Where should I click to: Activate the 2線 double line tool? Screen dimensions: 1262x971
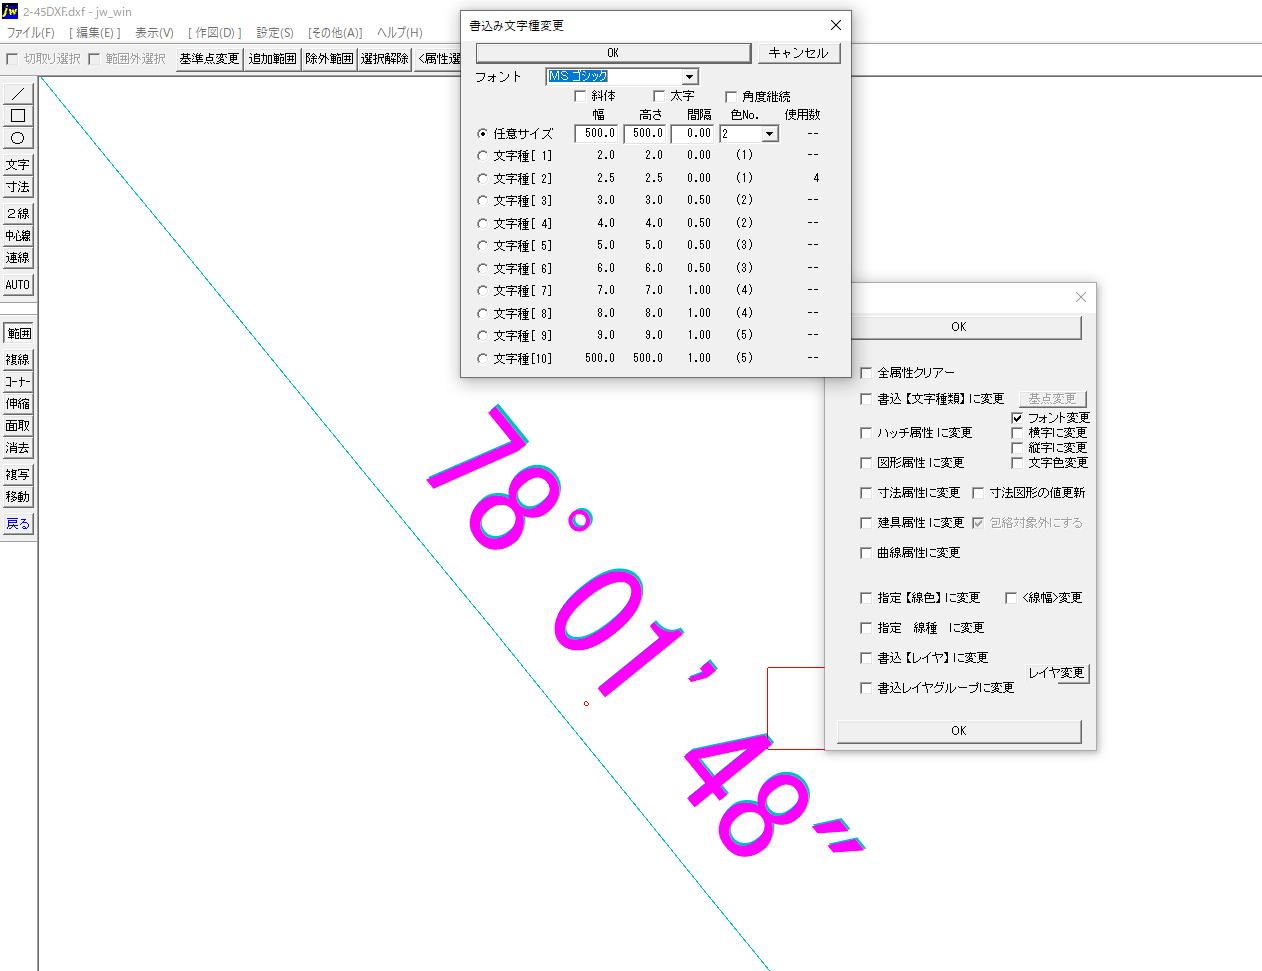pos(18,214)
